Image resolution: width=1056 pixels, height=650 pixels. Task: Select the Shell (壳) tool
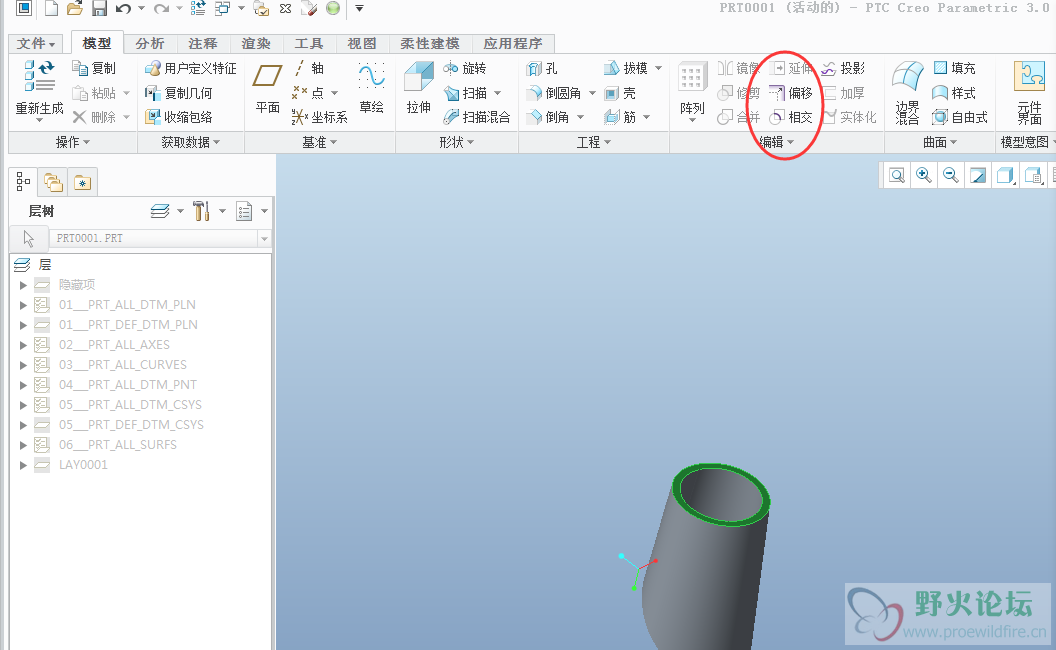pyautogui.click(x=620, y=93)
